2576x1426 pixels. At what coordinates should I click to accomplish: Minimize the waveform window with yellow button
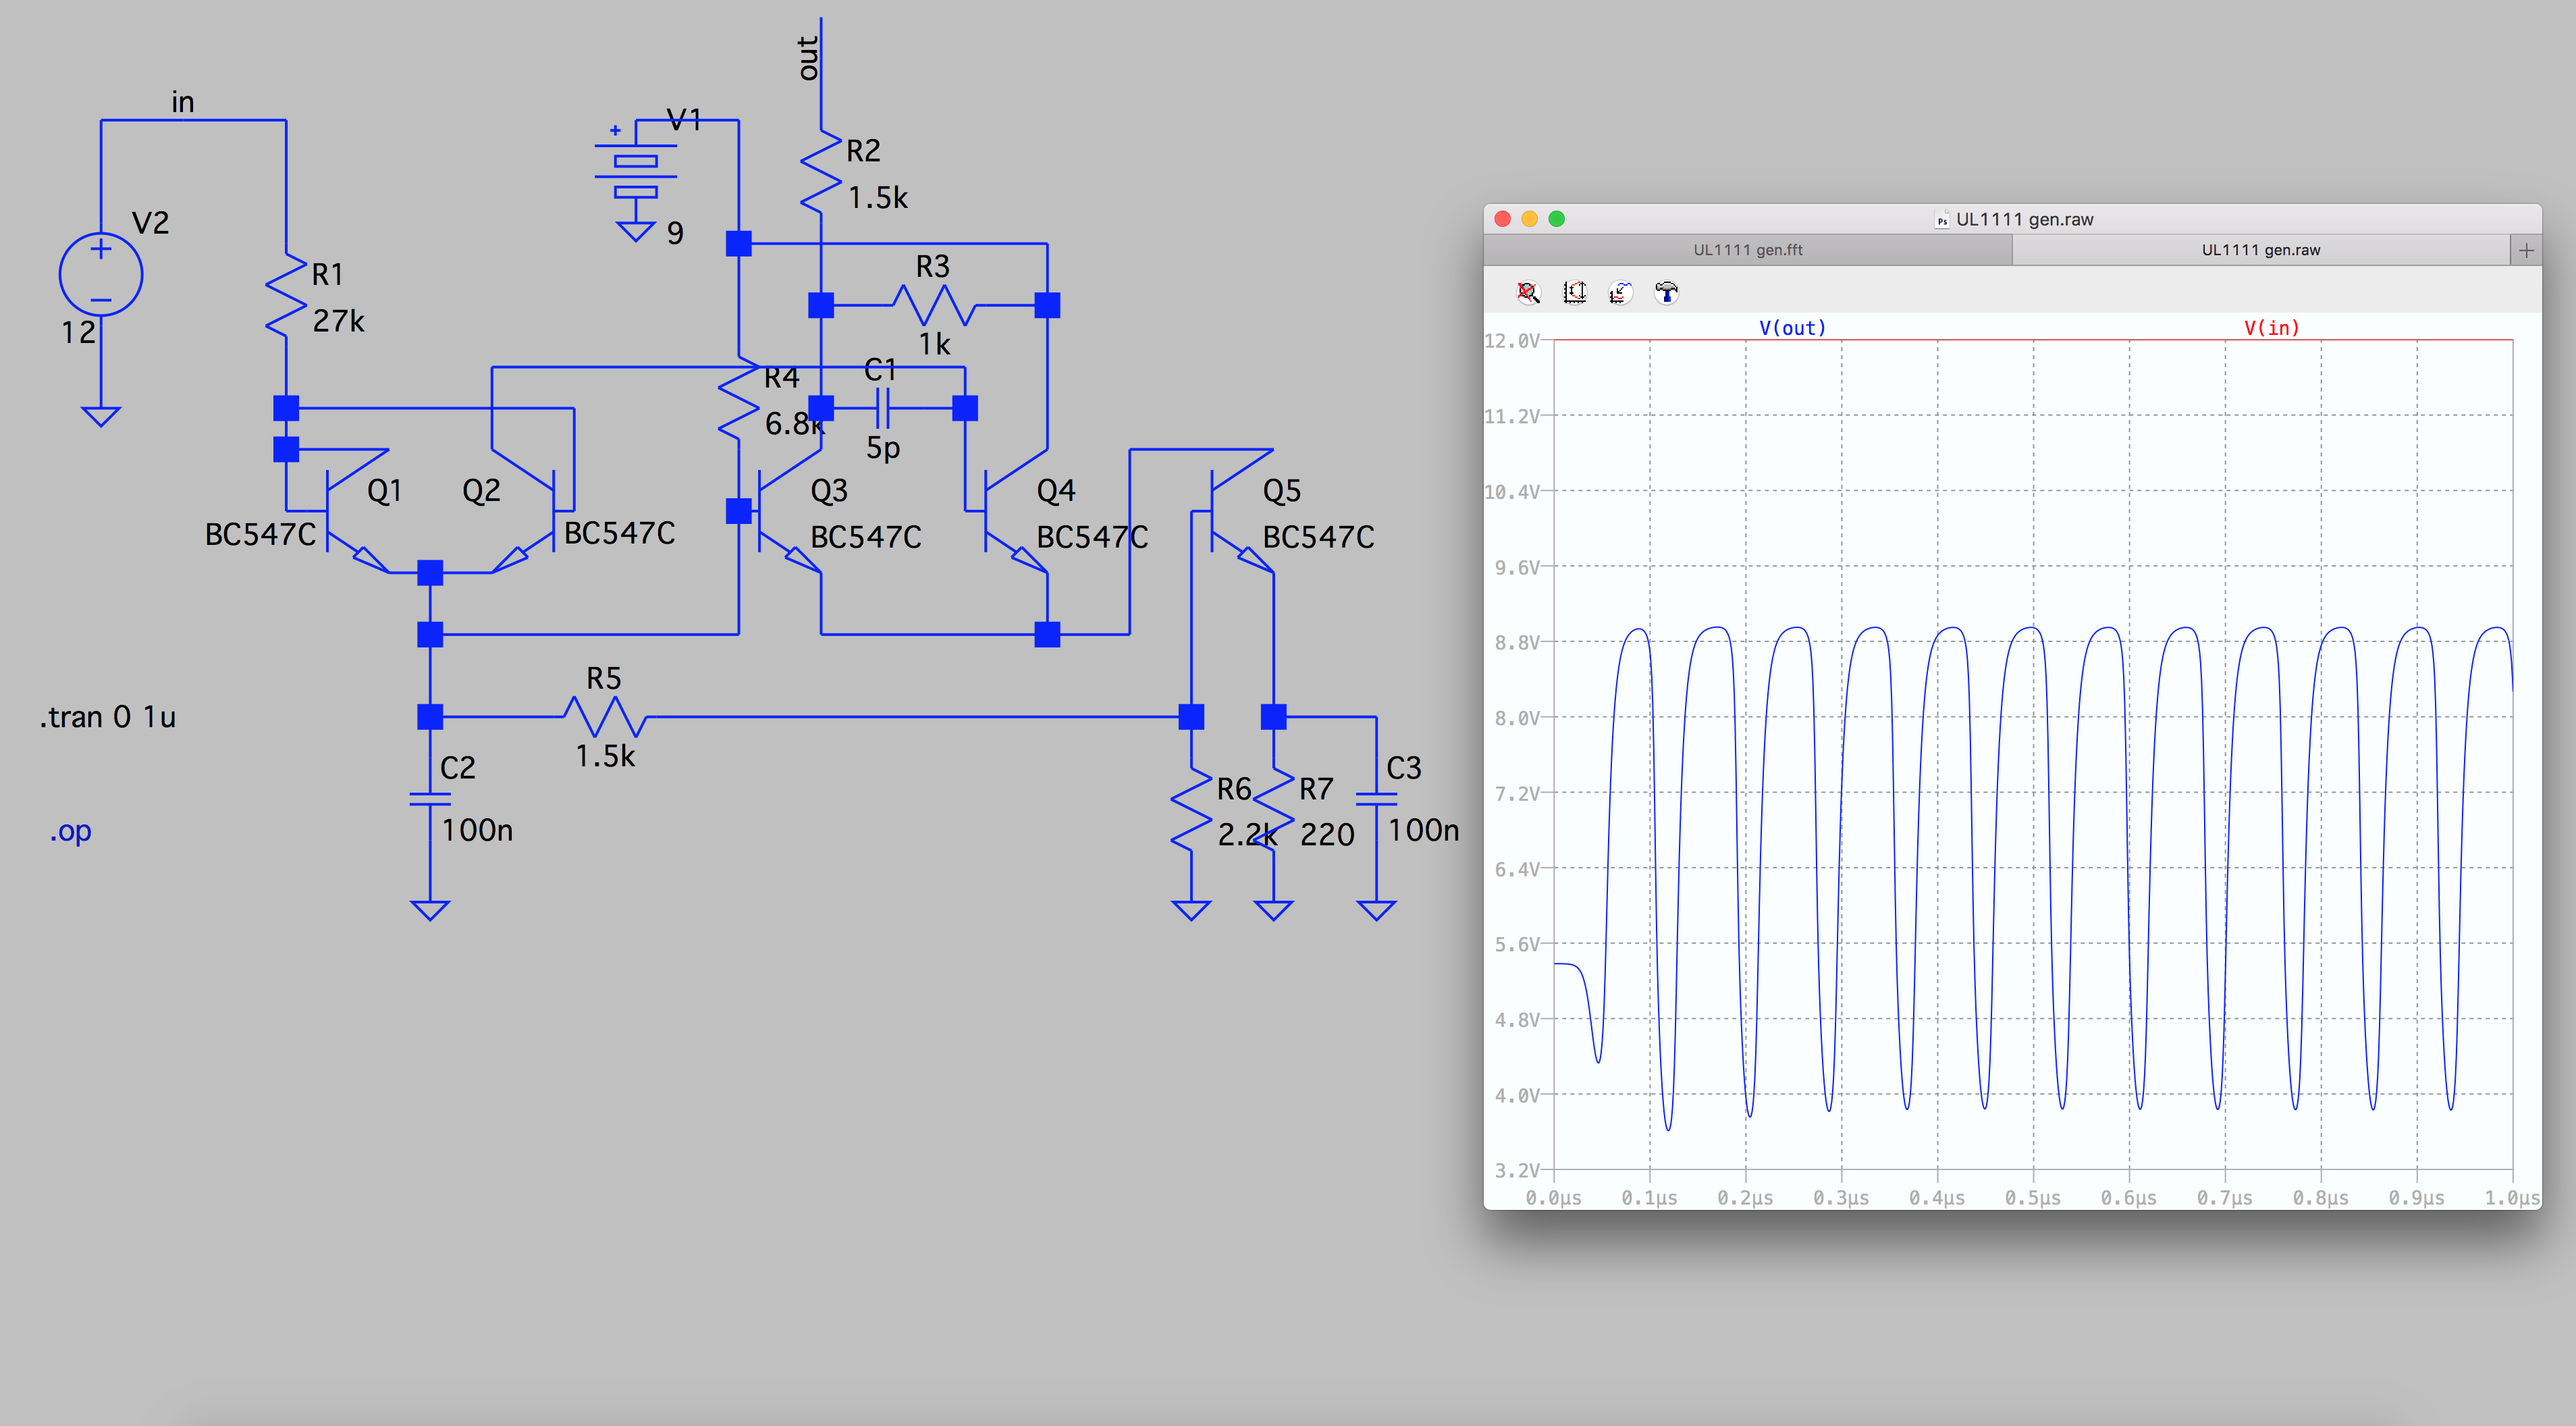[1529, 219]
